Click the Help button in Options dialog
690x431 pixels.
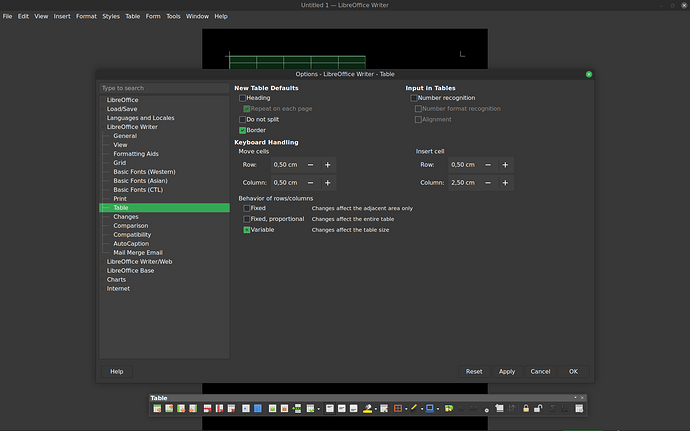point(117,372)
